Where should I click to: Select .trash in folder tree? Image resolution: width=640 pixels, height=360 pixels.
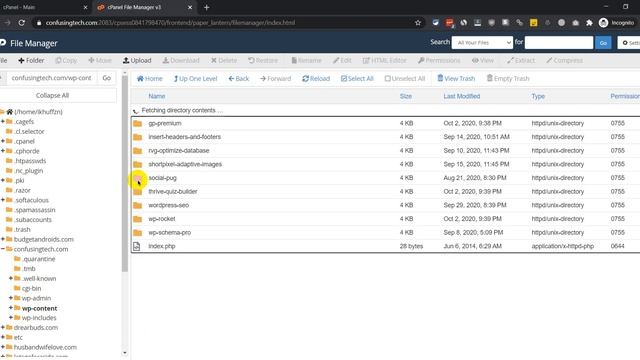coord(22,229)
